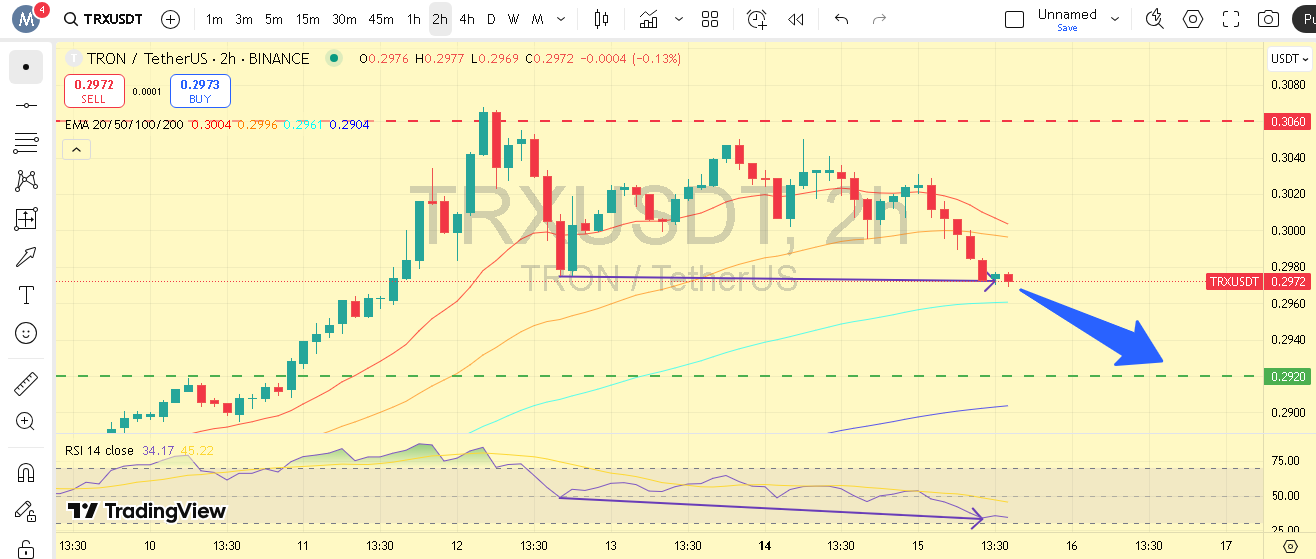Select the ruler measure tool
This screenshot has height=559, width=1316.
(x=26, y=384)
